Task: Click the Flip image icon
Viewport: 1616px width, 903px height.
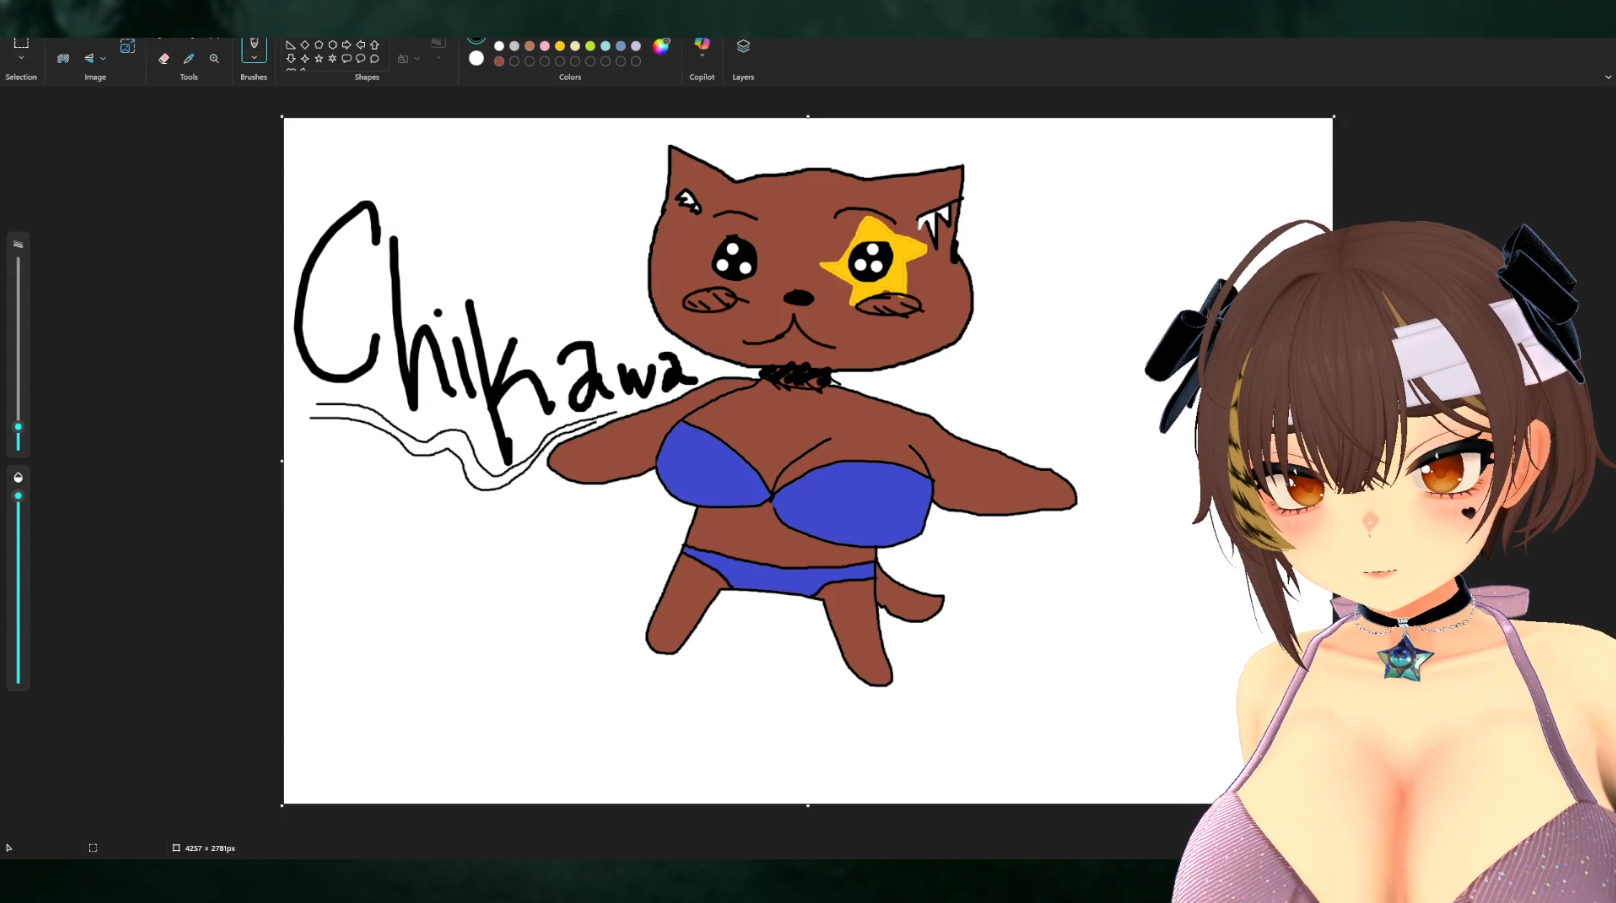Action: (x=89, y=59)
